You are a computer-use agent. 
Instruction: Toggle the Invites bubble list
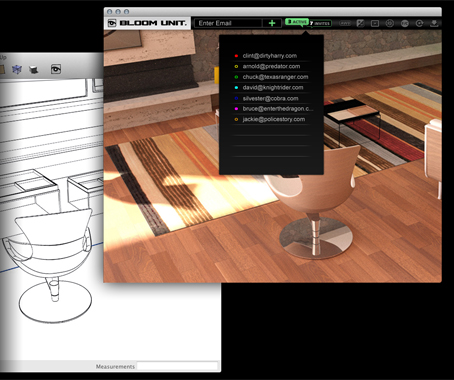pos(320,23)
